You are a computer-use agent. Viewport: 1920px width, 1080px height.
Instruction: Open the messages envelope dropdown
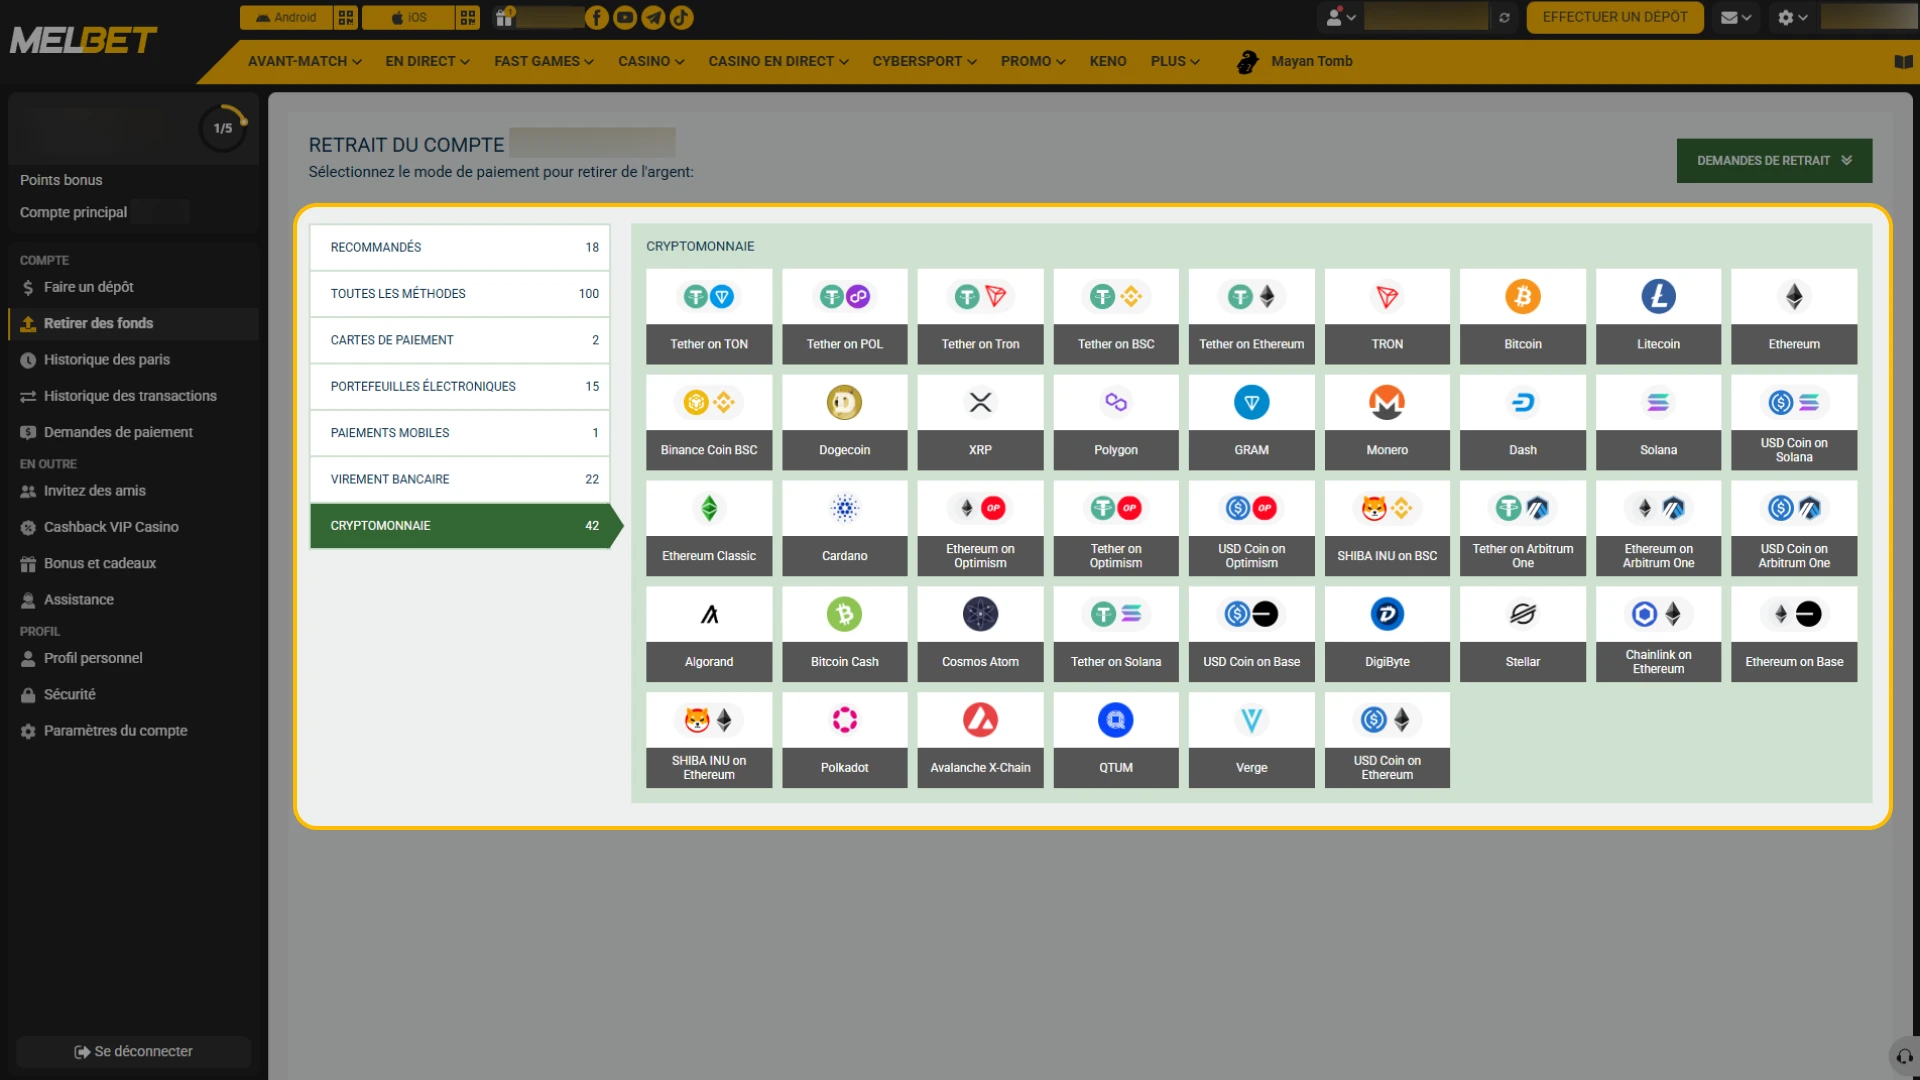[1735, 17]
